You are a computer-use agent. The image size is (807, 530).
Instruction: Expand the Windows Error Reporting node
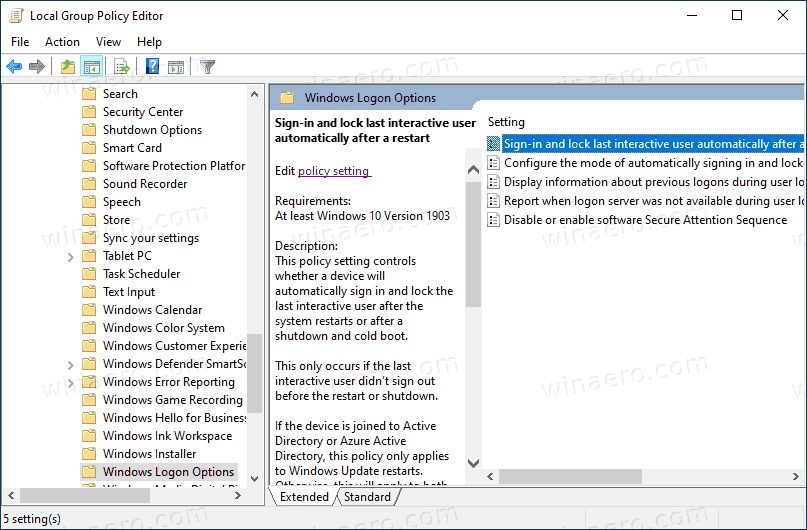coord(71,382)
